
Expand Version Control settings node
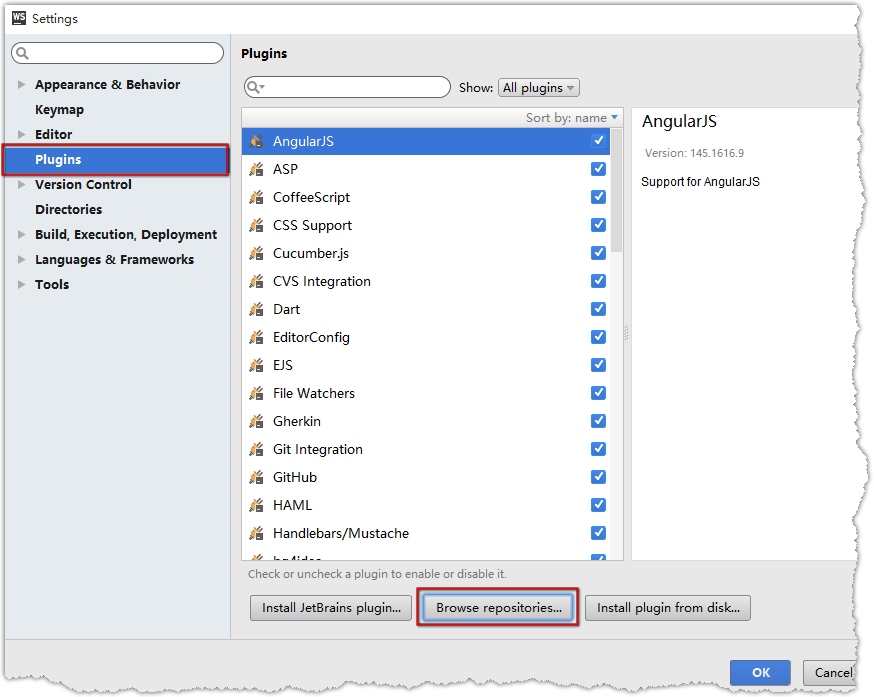pyautogui.click(x=21, y=184)
